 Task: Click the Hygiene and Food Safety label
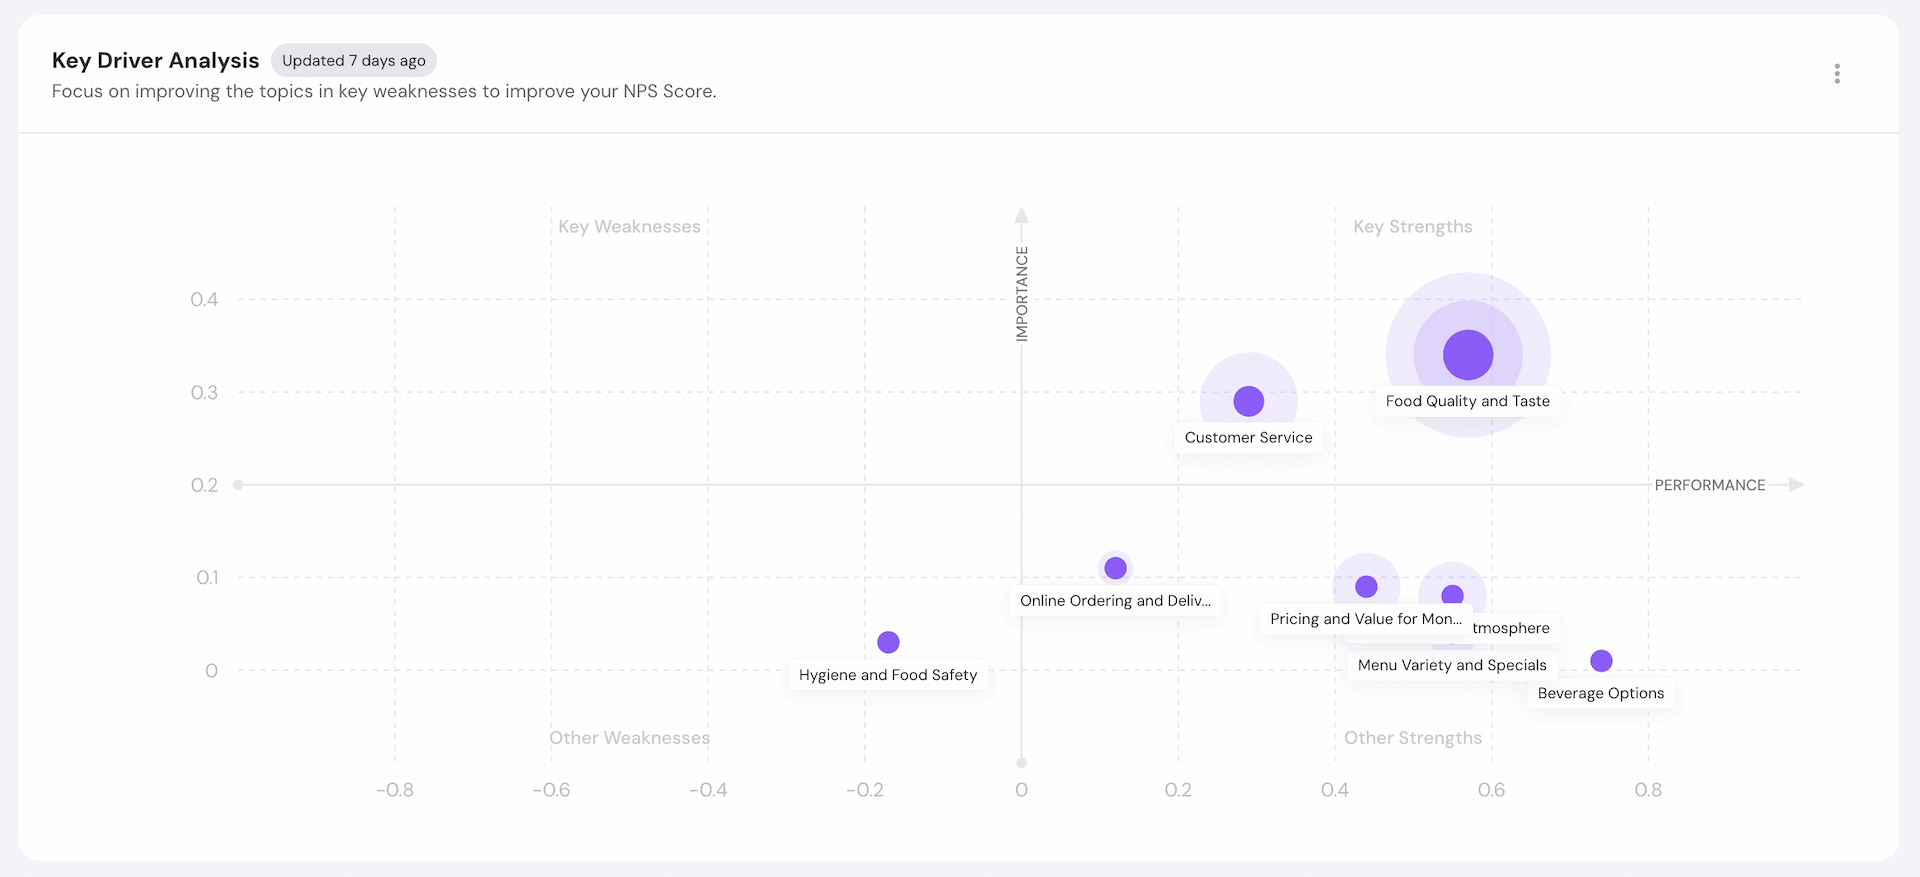pyautogui.click(x=888, y=675)
